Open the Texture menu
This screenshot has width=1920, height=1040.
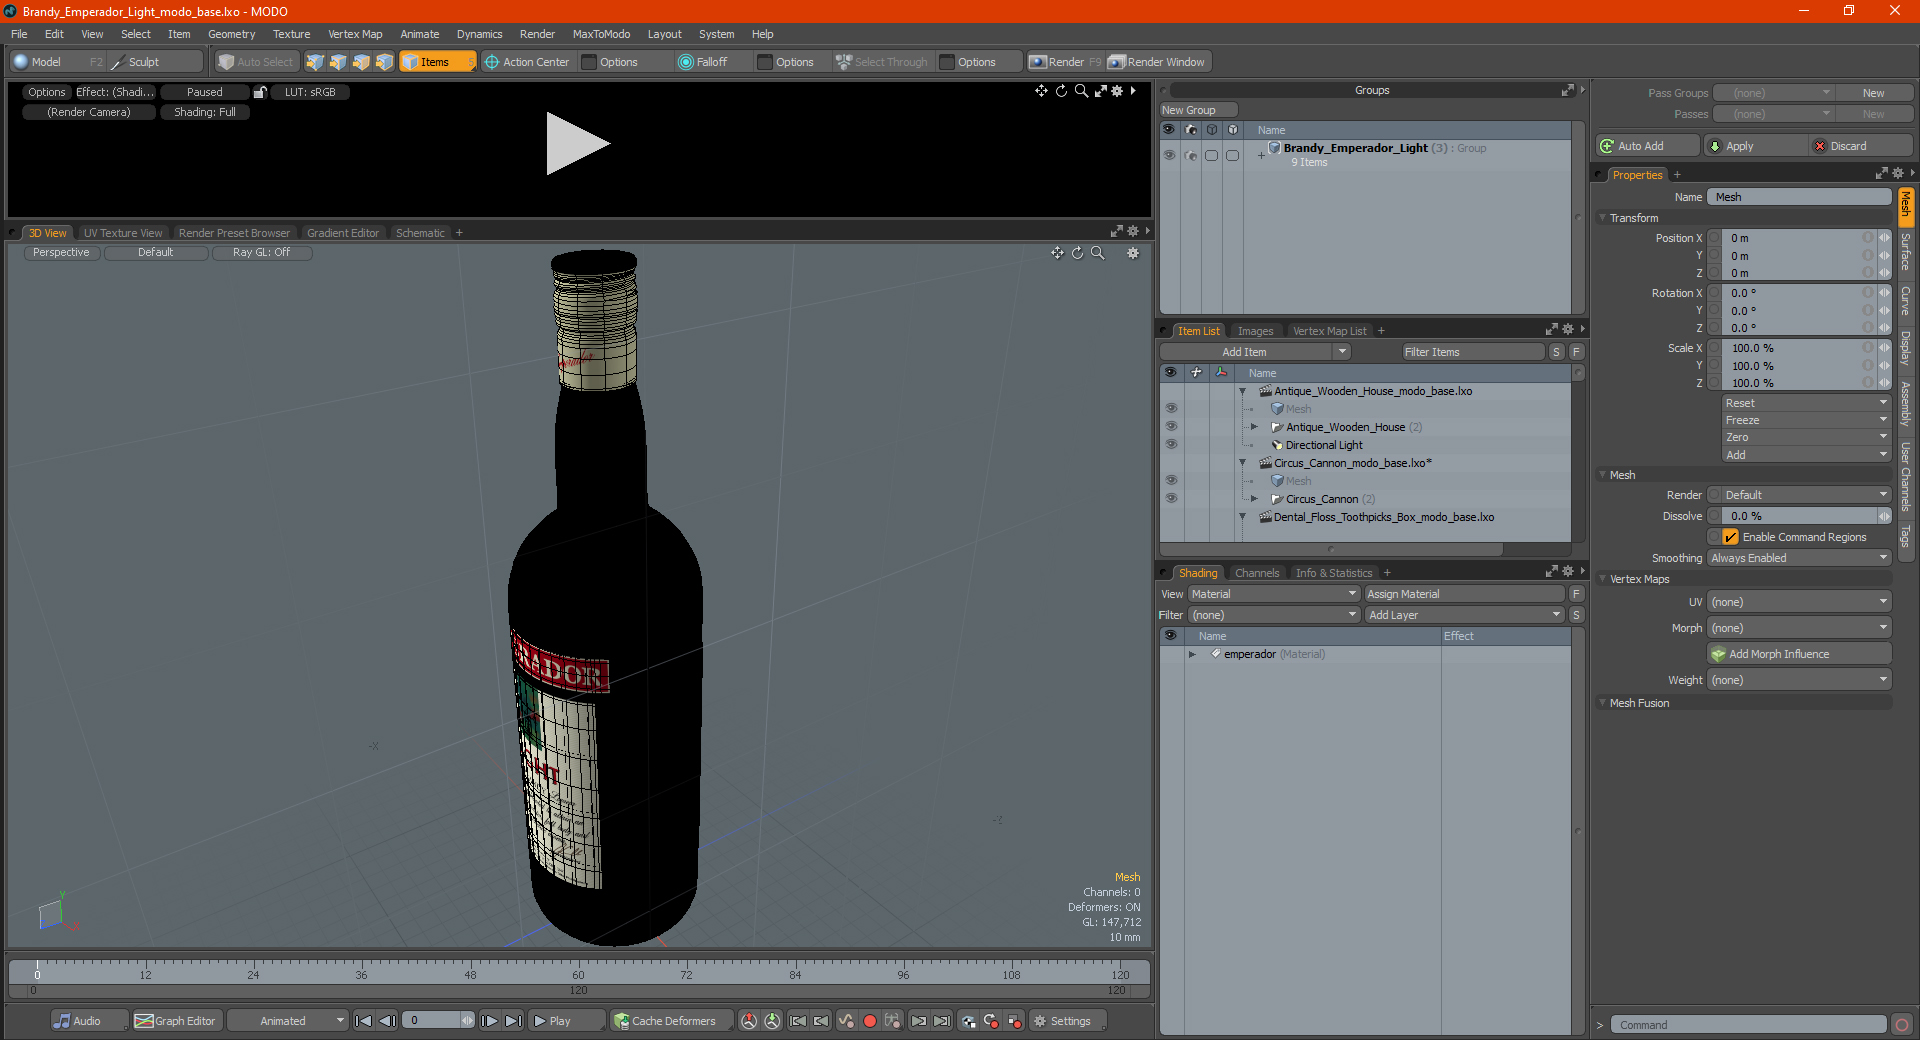click(291, 34)
